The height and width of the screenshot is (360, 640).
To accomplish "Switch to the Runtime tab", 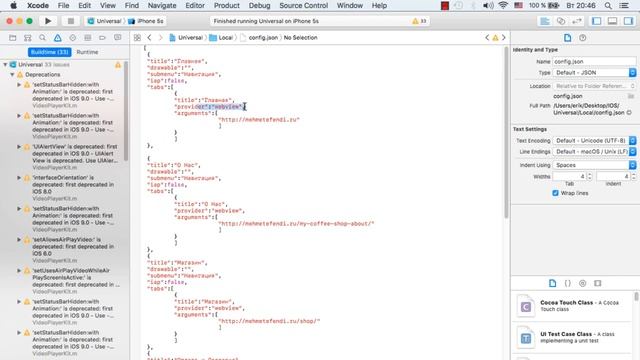I will pos(87,52).
